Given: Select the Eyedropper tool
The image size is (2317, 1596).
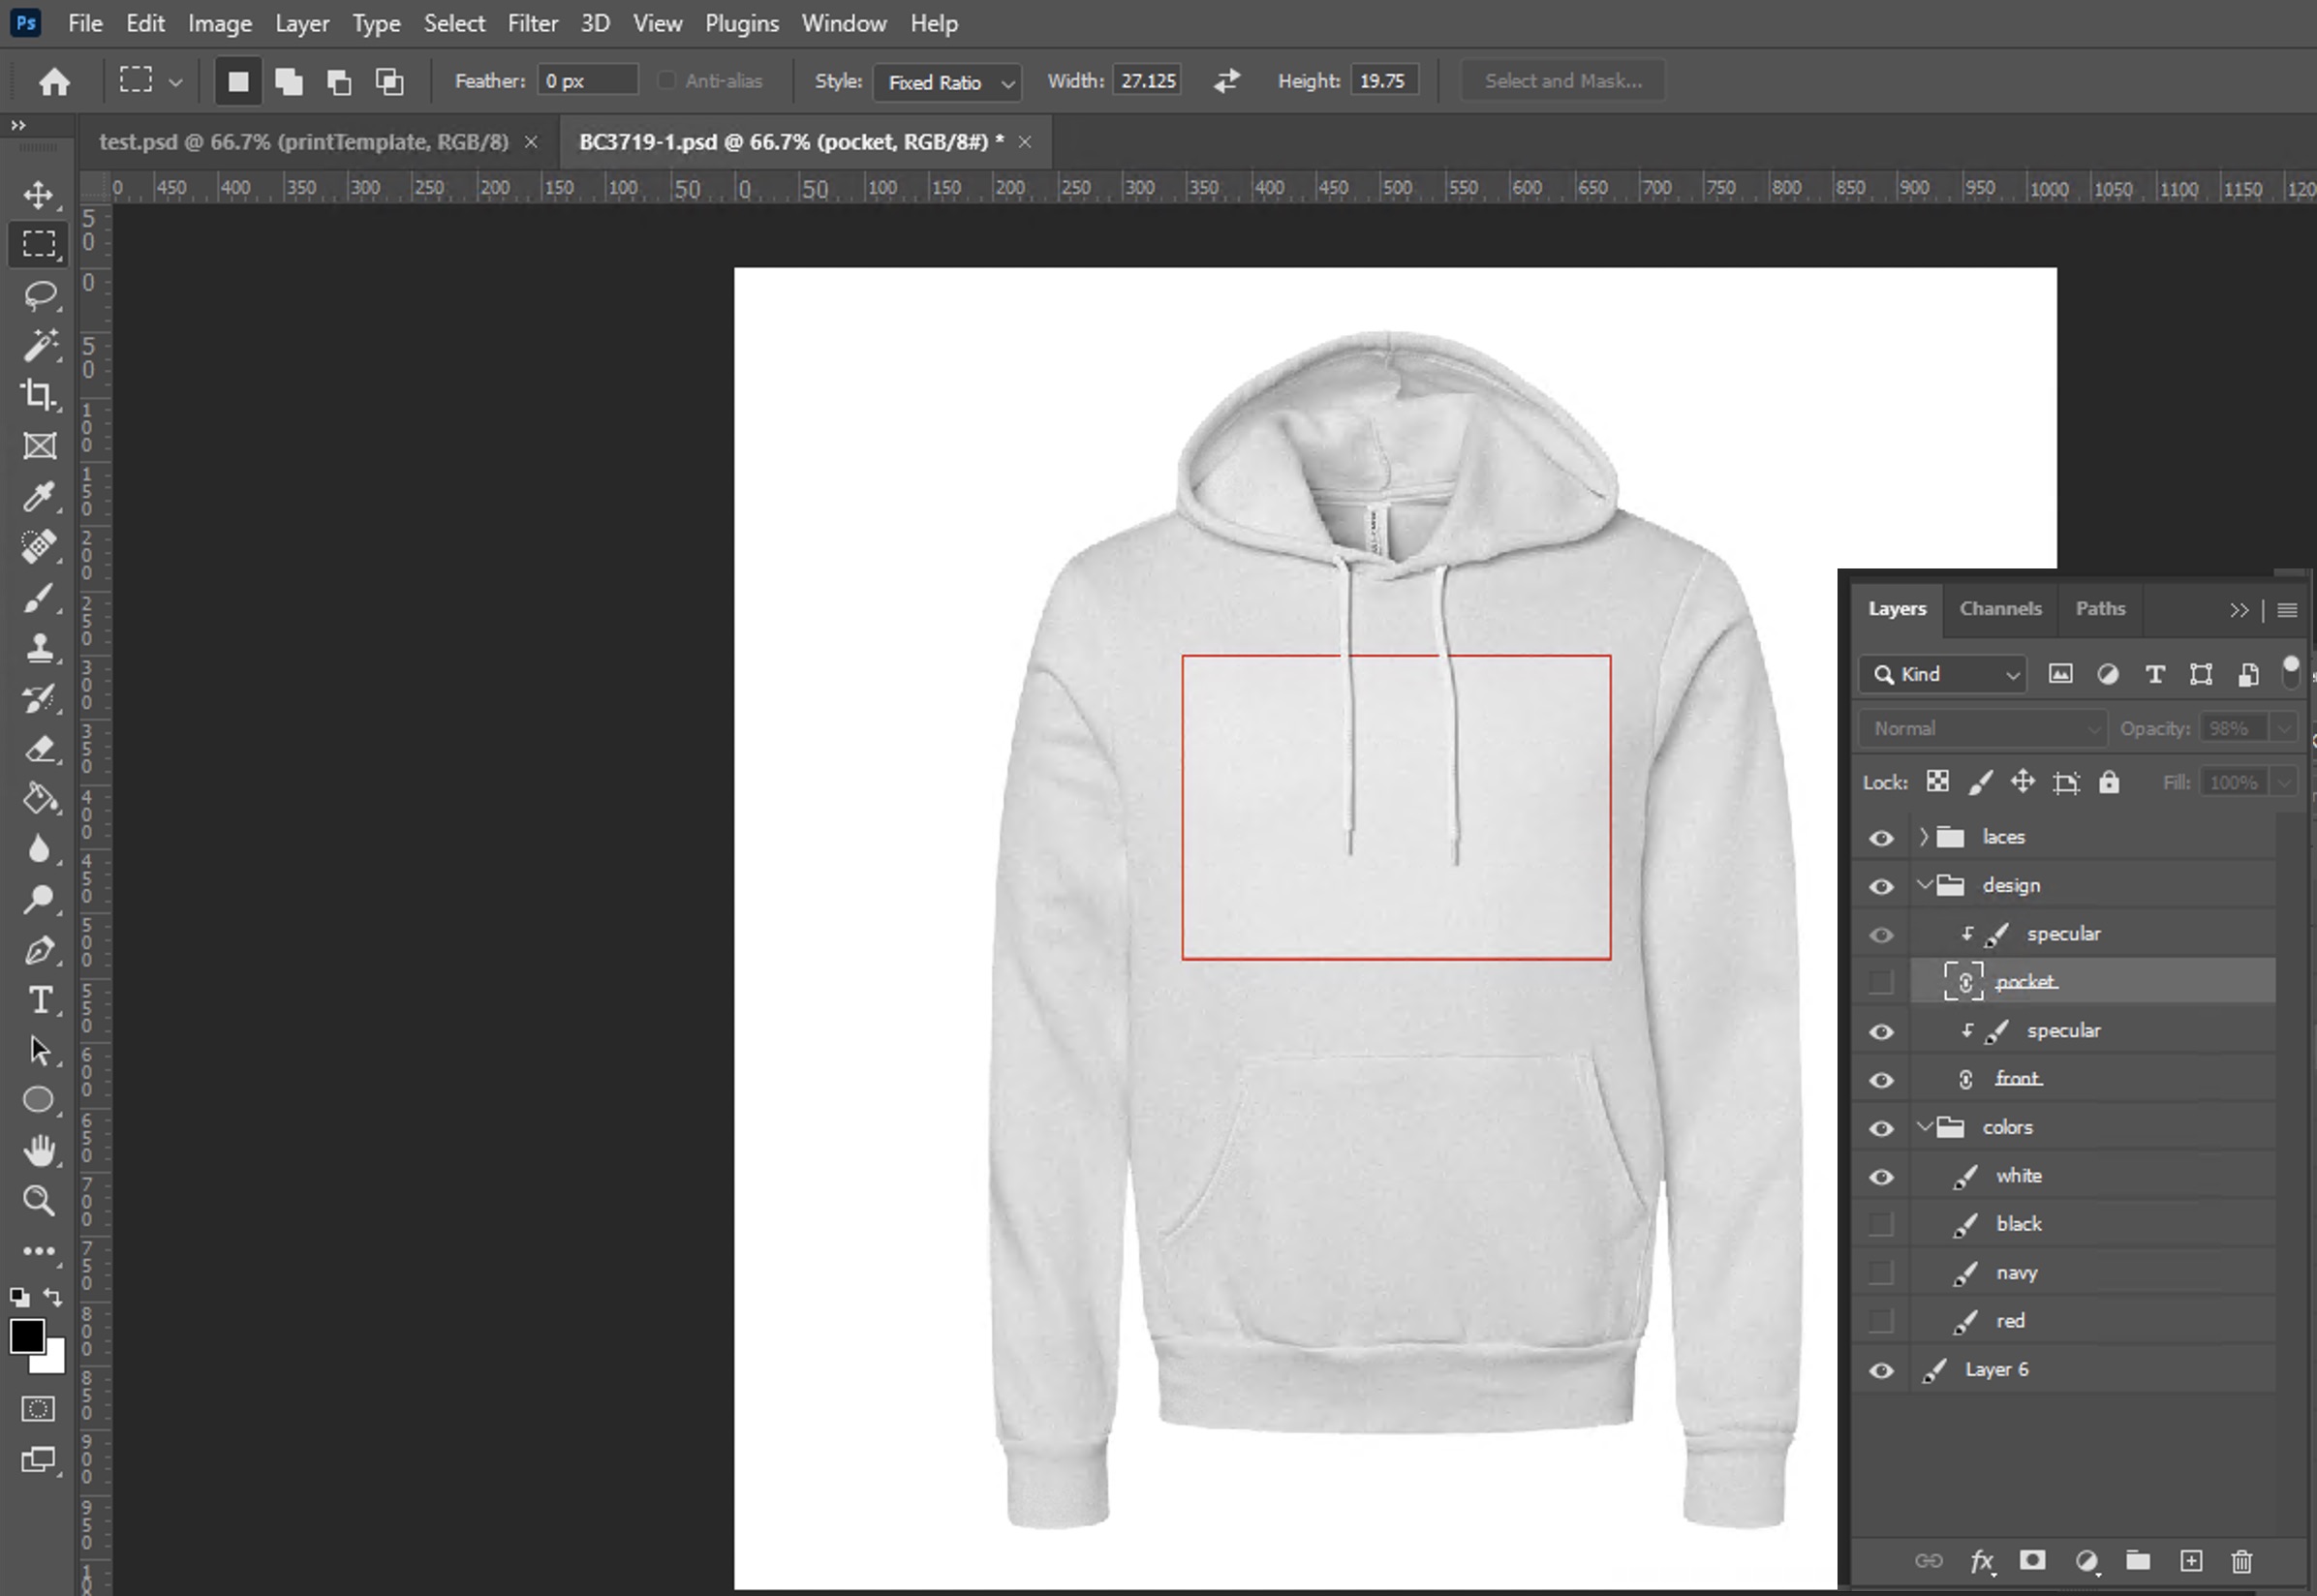Looking at the screenshot, I should [x=39, y=496].
